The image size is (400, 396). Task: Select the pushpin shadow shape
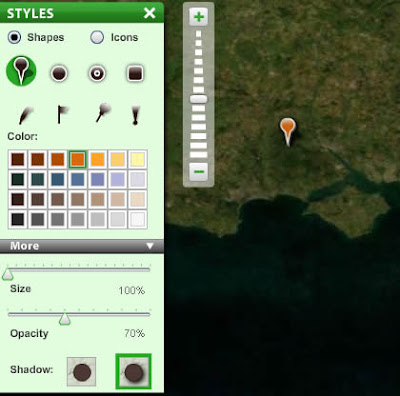point(103,113)
